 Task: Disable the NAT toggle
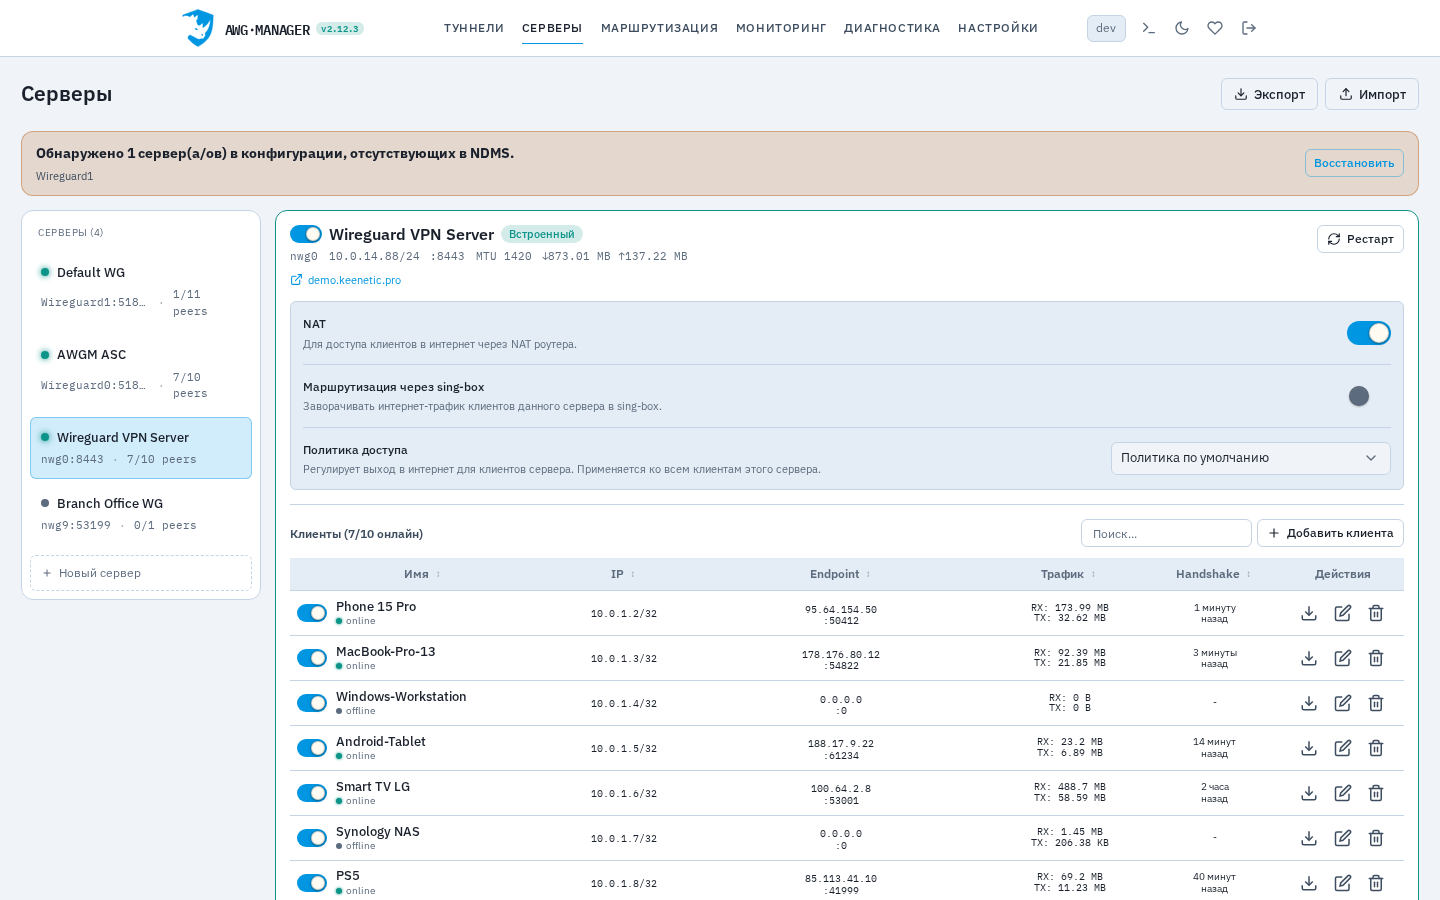tap(1368, 333)
